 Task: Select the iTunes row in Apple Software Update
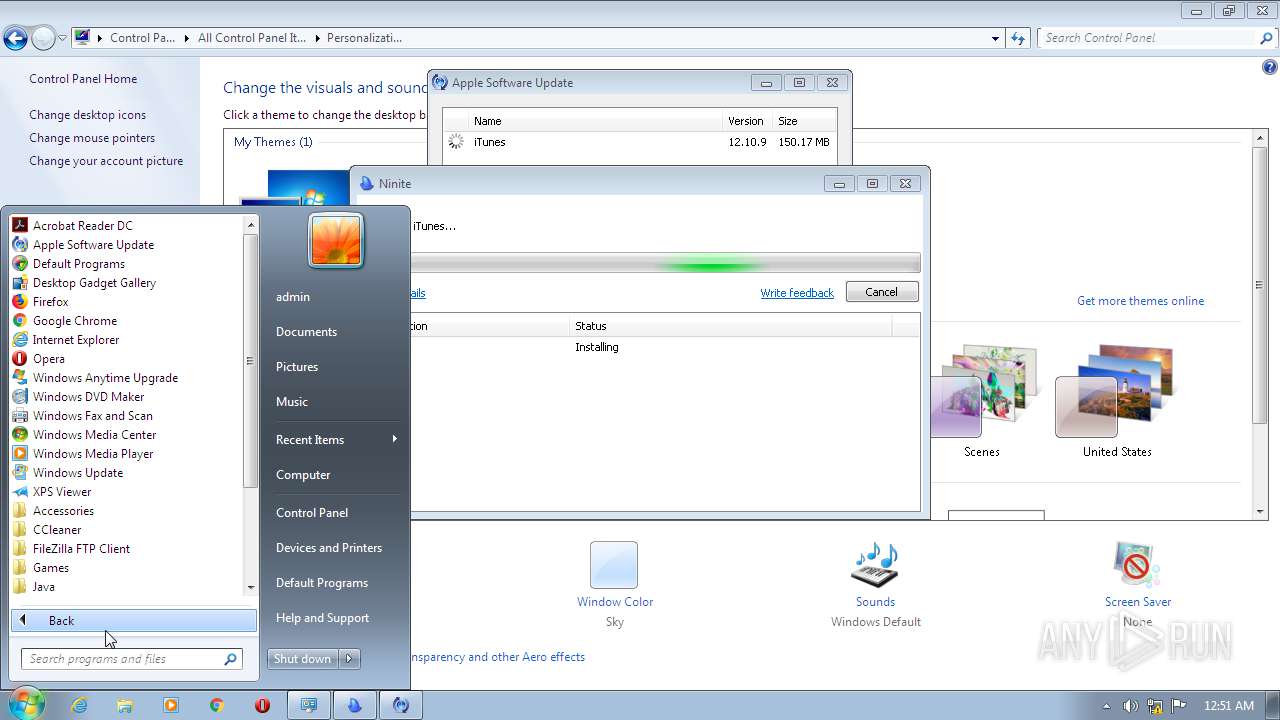[640, 142]
